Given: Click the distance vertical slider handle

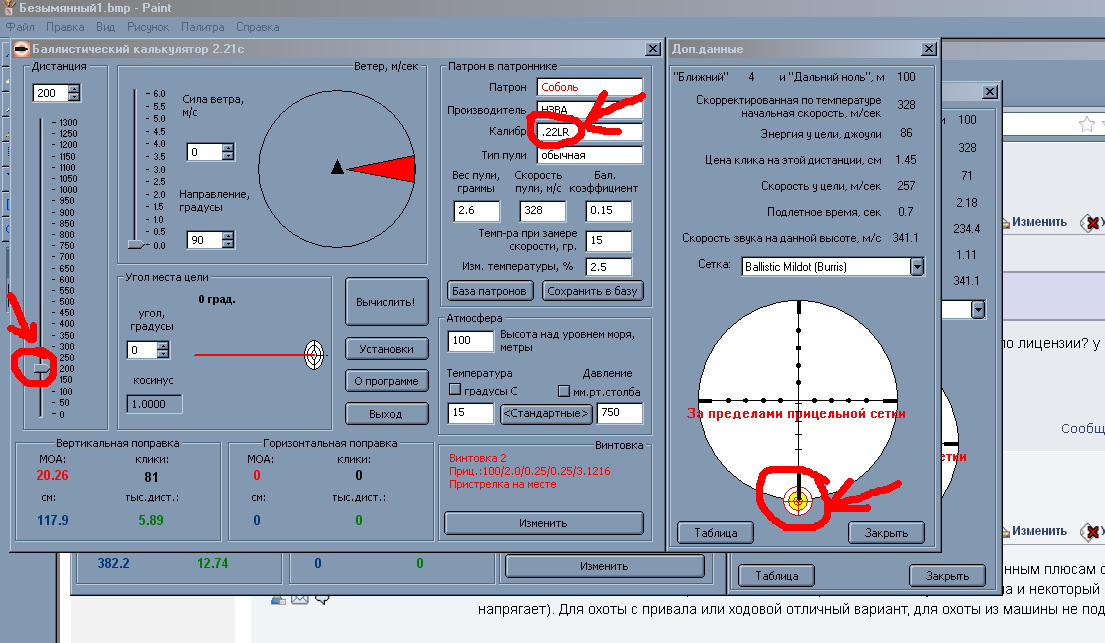Looking at the screenshot, I should 41,367.
